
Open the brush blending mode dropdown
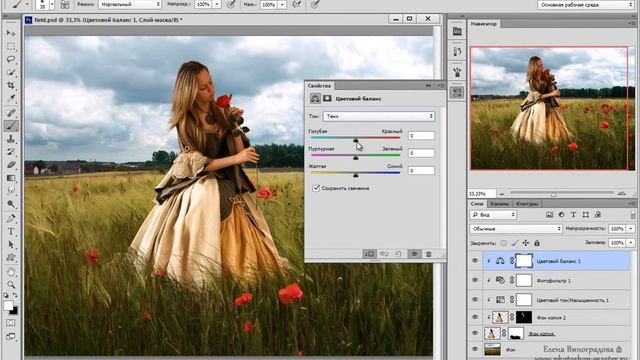[130, 4]
